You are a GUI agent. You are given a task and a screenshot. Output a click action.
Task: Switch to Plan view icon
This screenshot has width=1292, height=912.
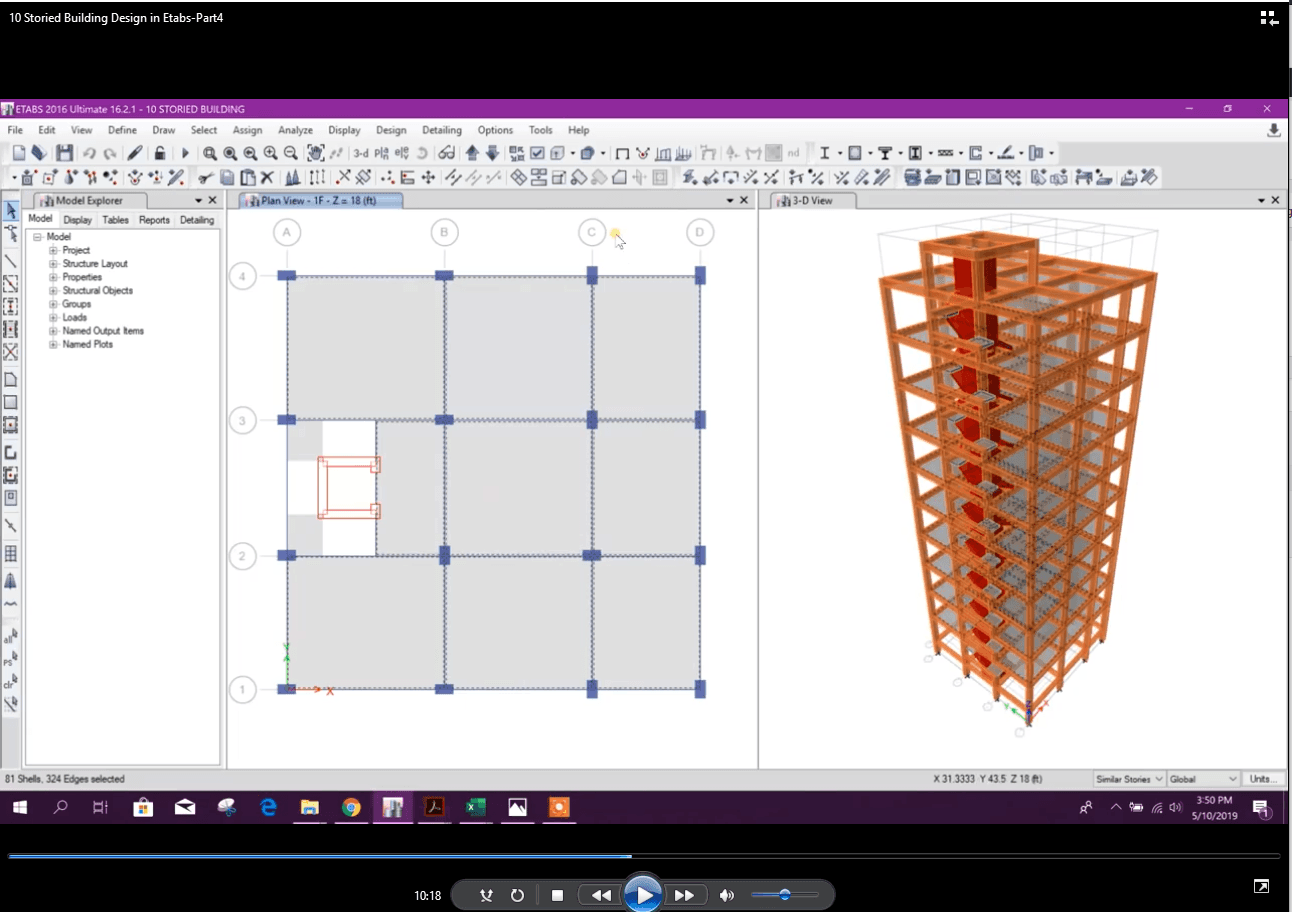coord(381,153)
